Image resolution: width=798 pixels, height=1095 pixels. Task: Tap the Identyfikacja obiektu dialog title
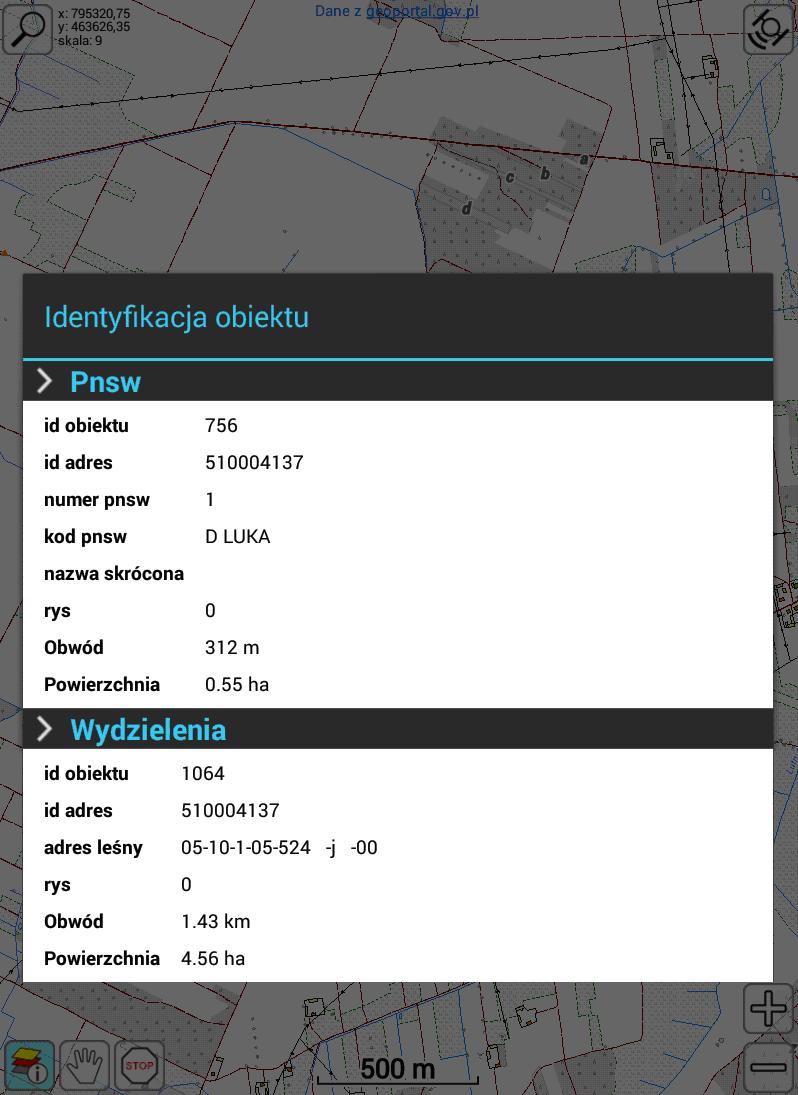coord(176,316)
